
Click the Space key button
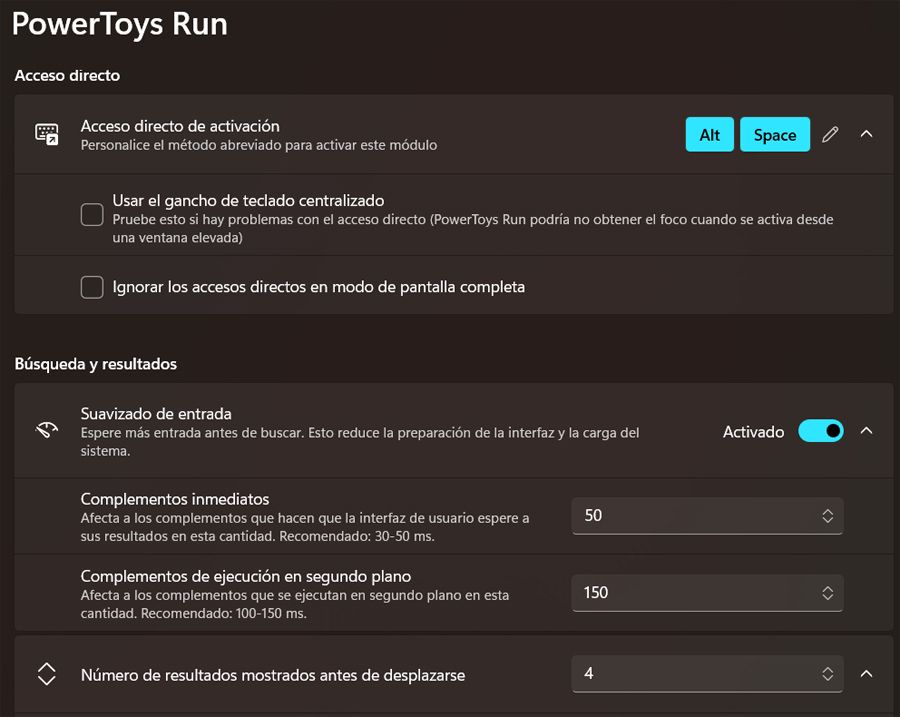pyautogui.click(x=775, y=134)
